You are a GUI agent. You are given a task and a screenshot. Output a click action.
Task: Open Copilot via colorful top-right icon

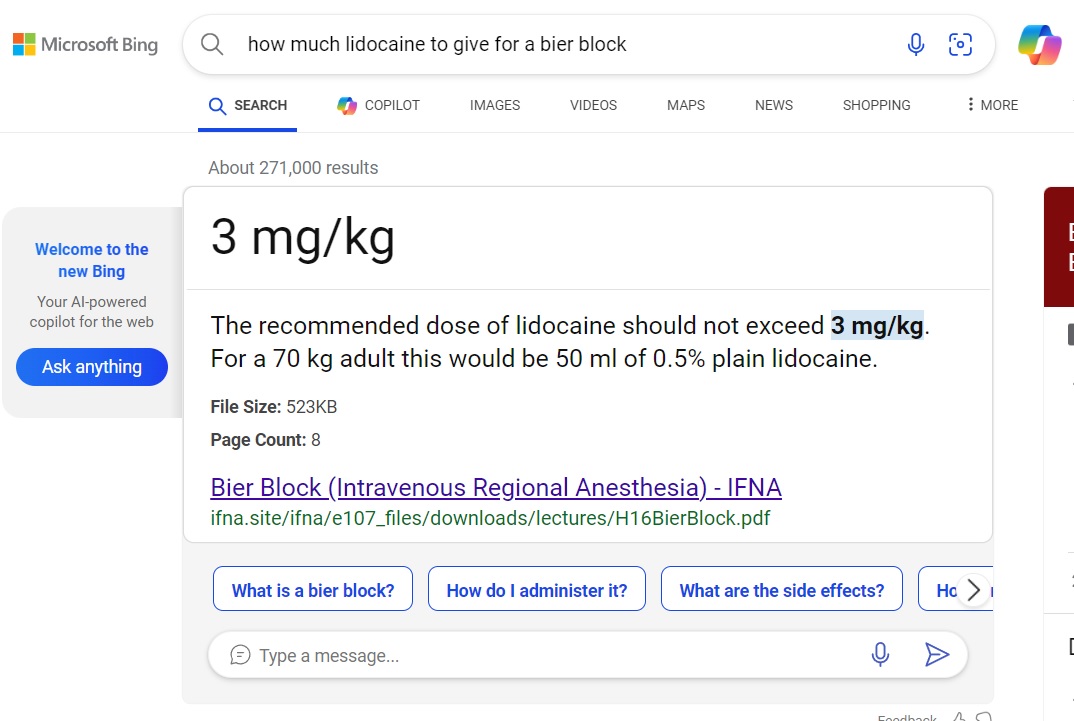[x=1039, y=45]
